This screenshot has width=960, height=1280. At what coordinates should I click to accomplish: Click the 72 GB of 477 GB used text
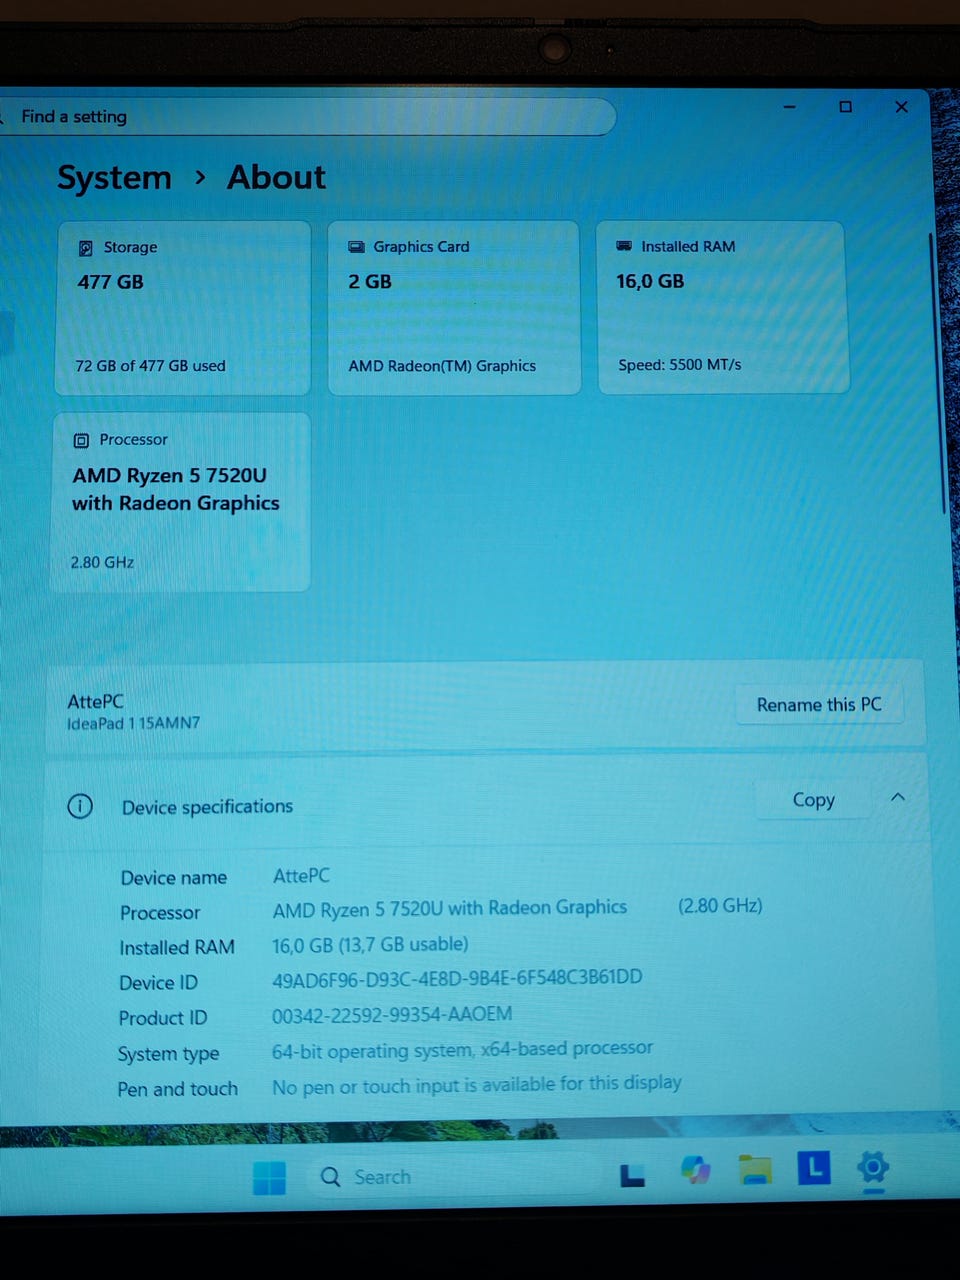150,366
